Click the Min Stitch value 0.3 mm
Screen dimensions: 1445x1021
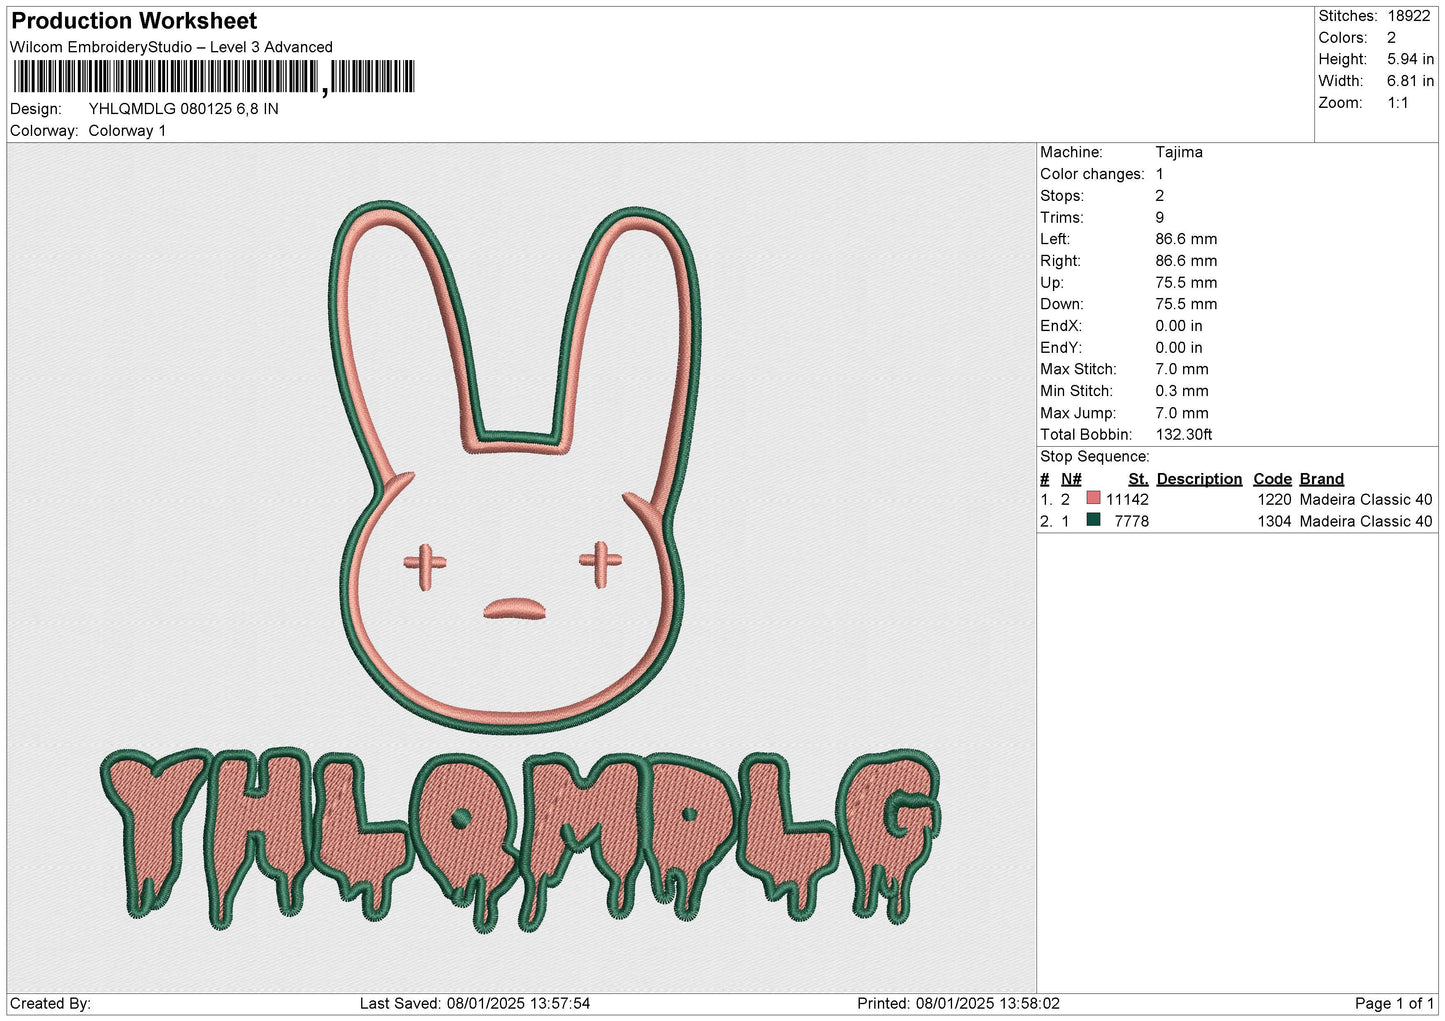1182,391
